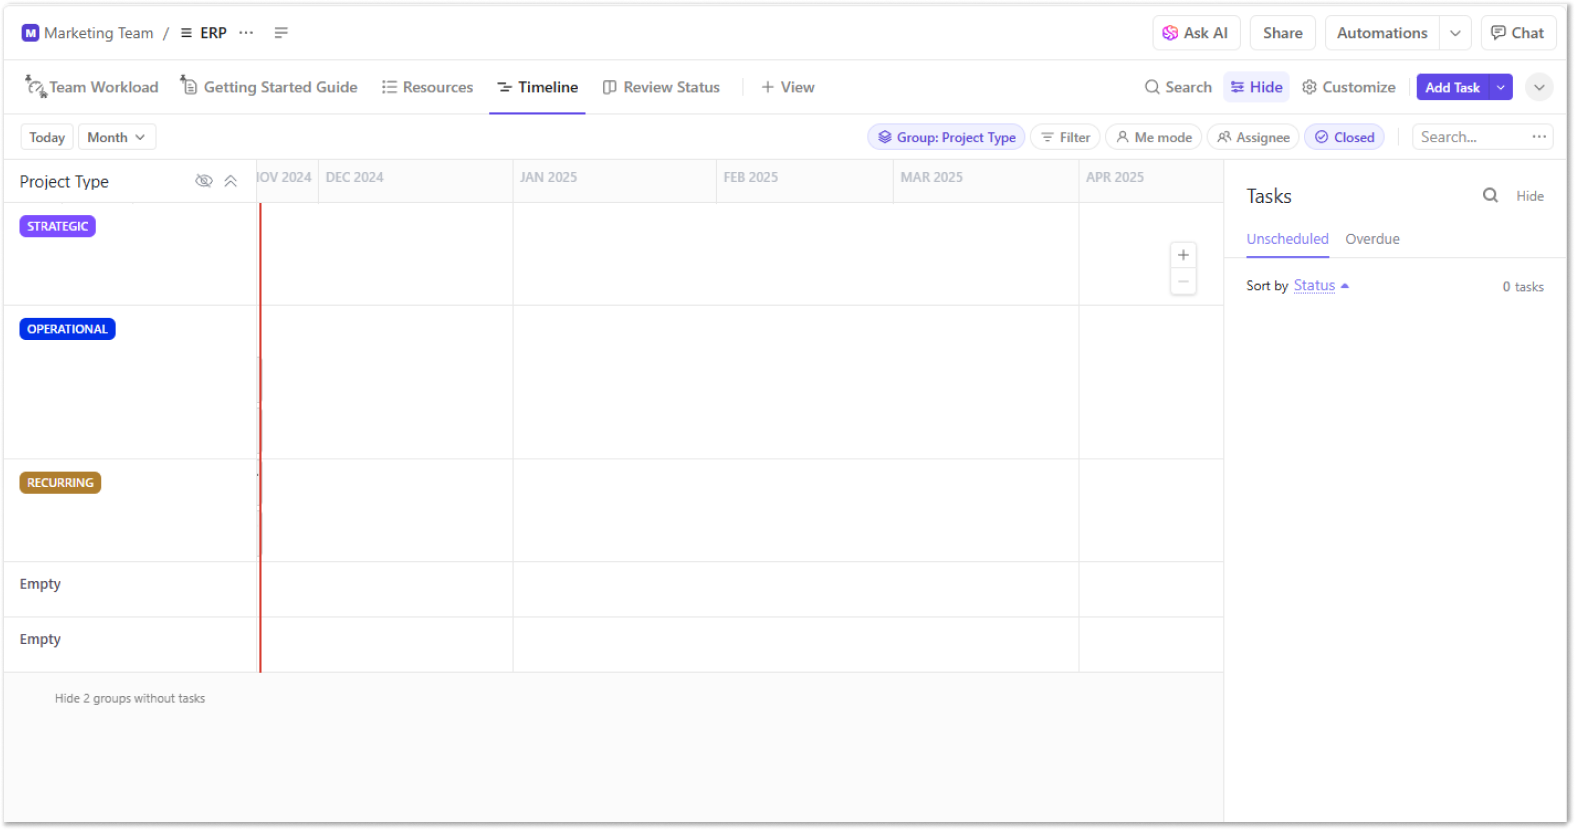
Task: Zoom in the timeline with plus button
Action: [1183, 255]
